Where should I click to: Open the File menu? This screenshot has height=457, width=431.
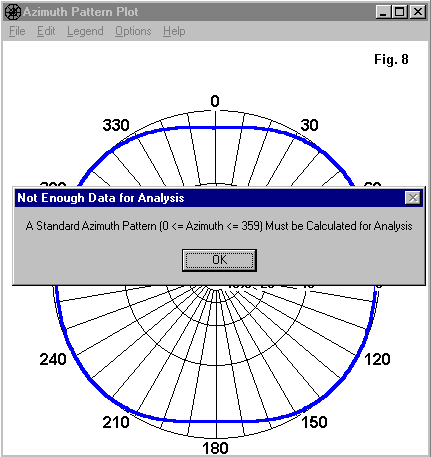pos(17,31)
